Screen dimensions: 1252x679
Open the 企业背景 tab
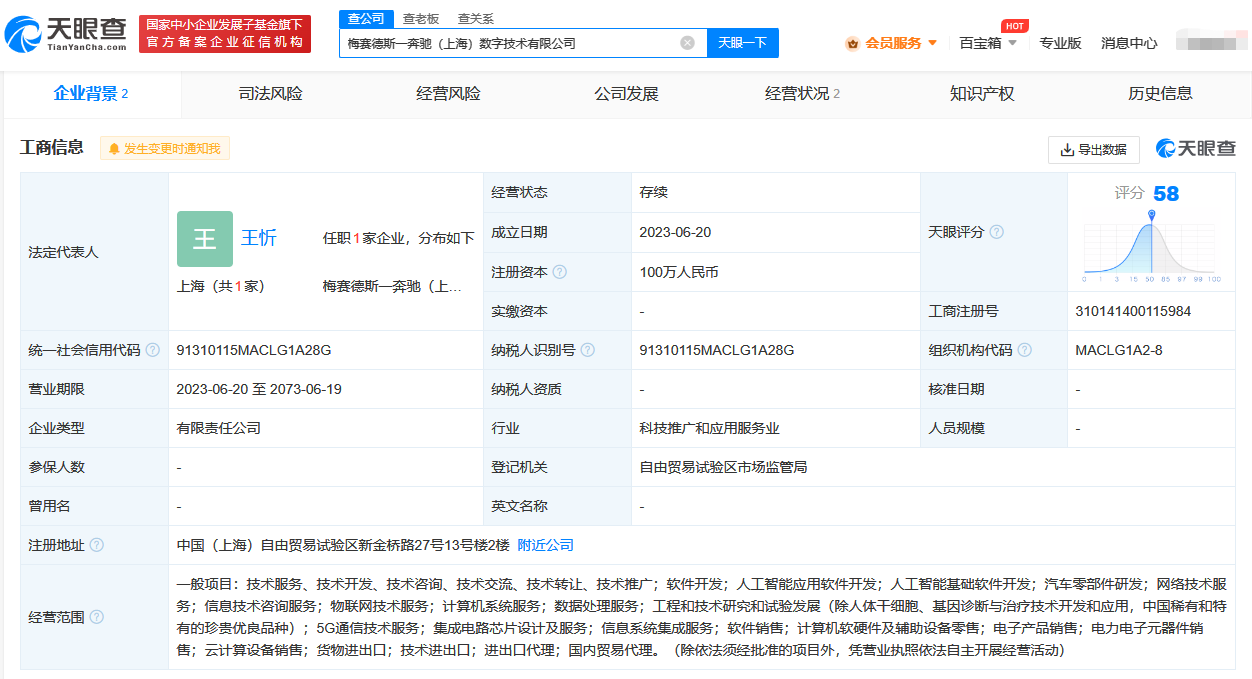[91, 94]
